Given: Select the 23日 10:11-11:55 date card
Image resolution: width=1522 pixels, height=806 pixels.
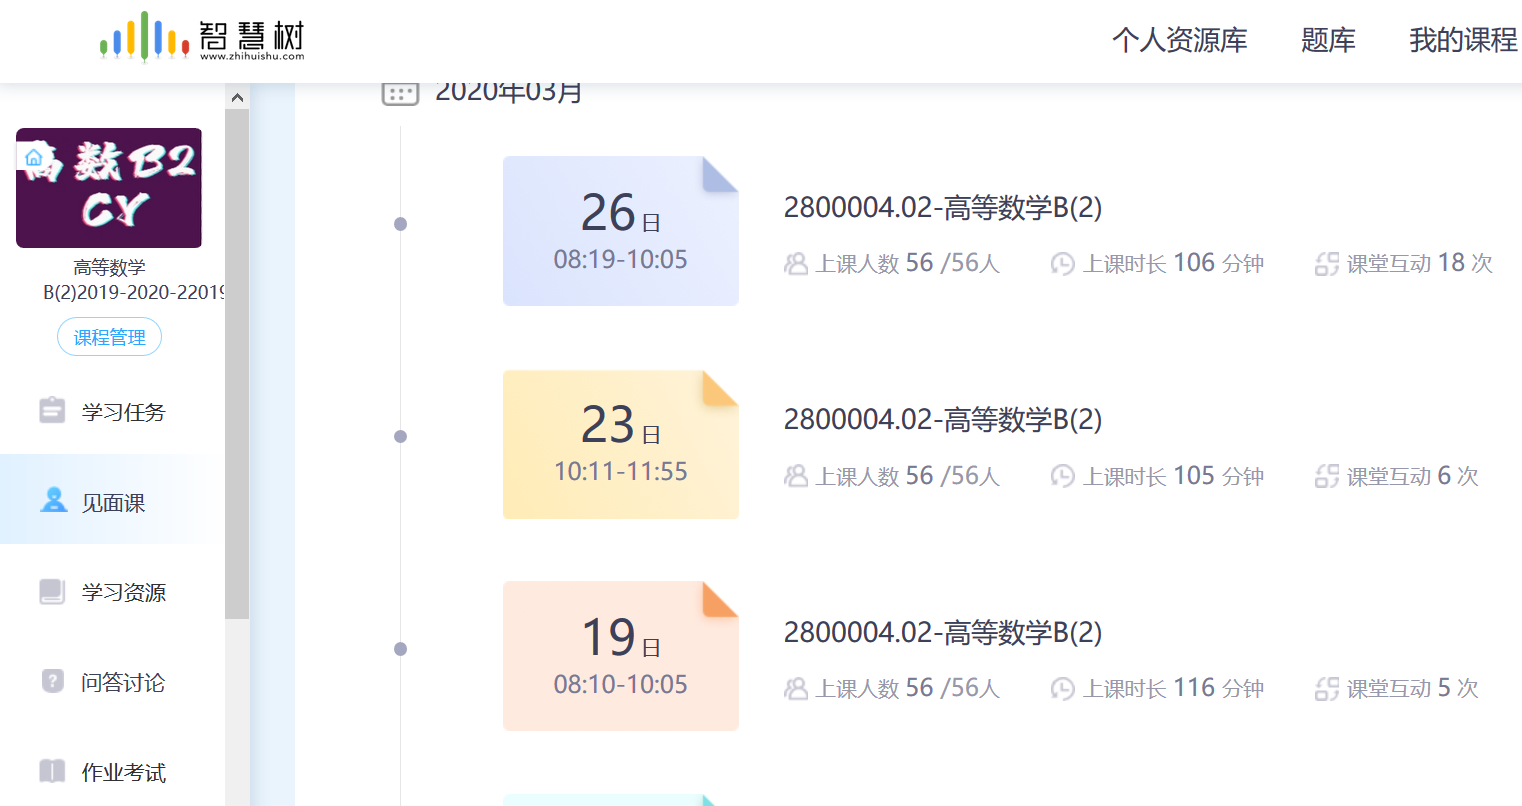Looking at the screenshot, I should coord(620,445).
